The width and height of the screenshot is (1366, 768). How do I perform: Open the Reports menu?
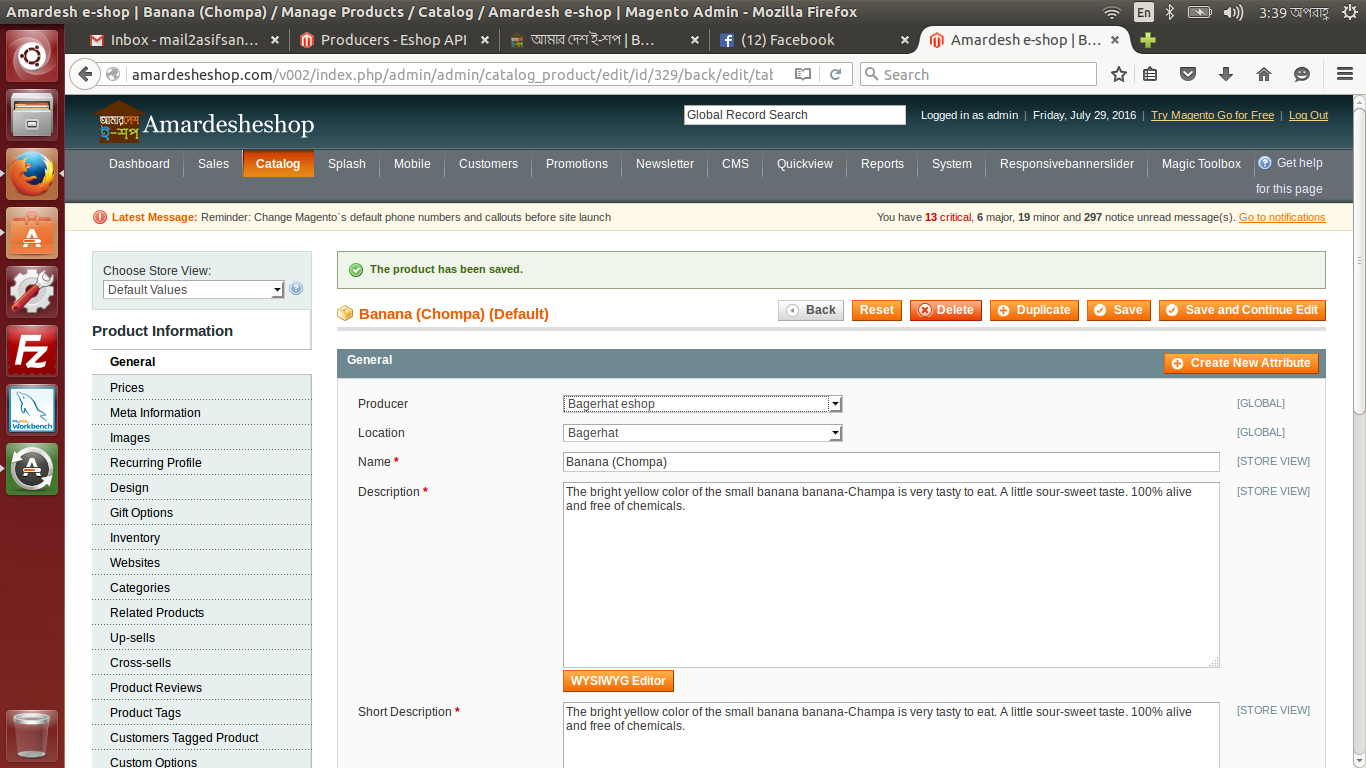tap(882, 164)
